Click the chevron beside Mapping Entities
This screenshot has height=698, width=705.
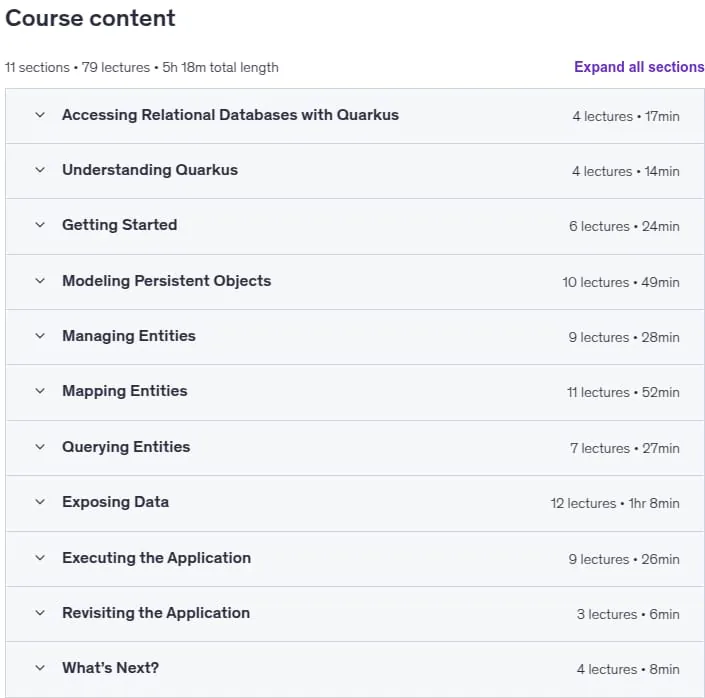pyautogui.click(x=40, y=391)
